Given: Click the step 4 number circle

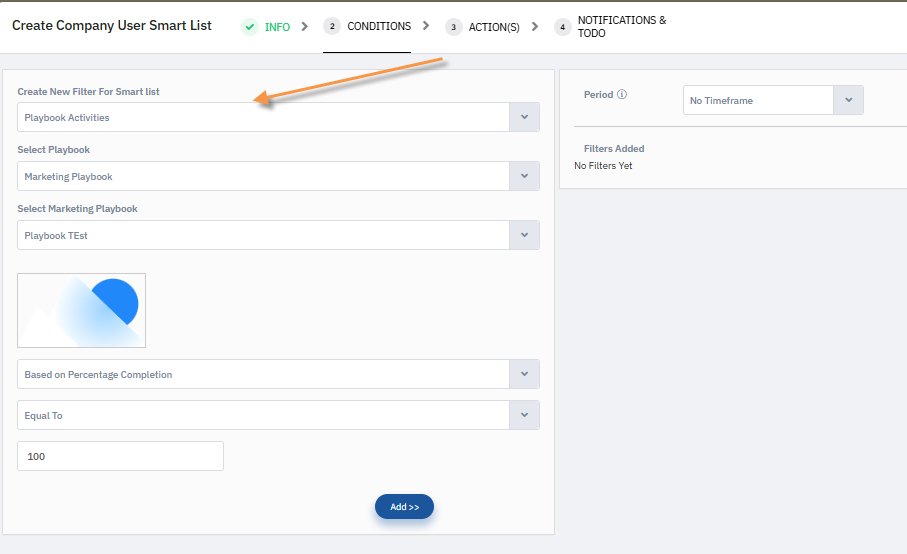Looking at the screenshot, I should [563, 27].
